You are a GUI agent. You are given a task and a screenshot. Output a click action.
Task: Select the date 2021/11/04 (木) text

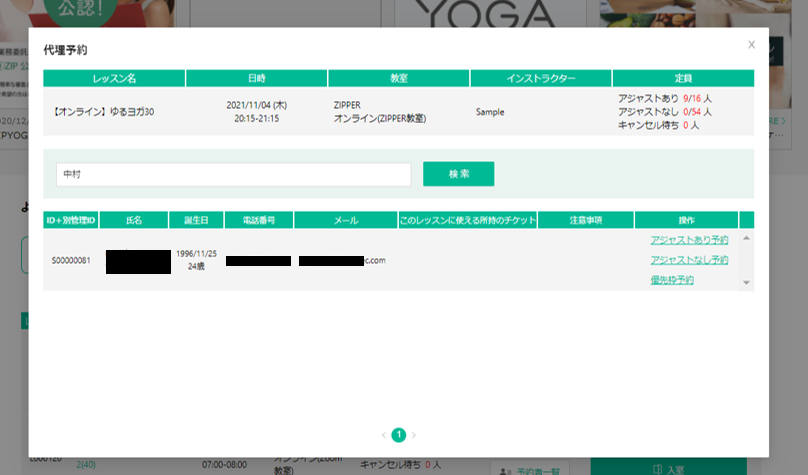coord(257,105)
